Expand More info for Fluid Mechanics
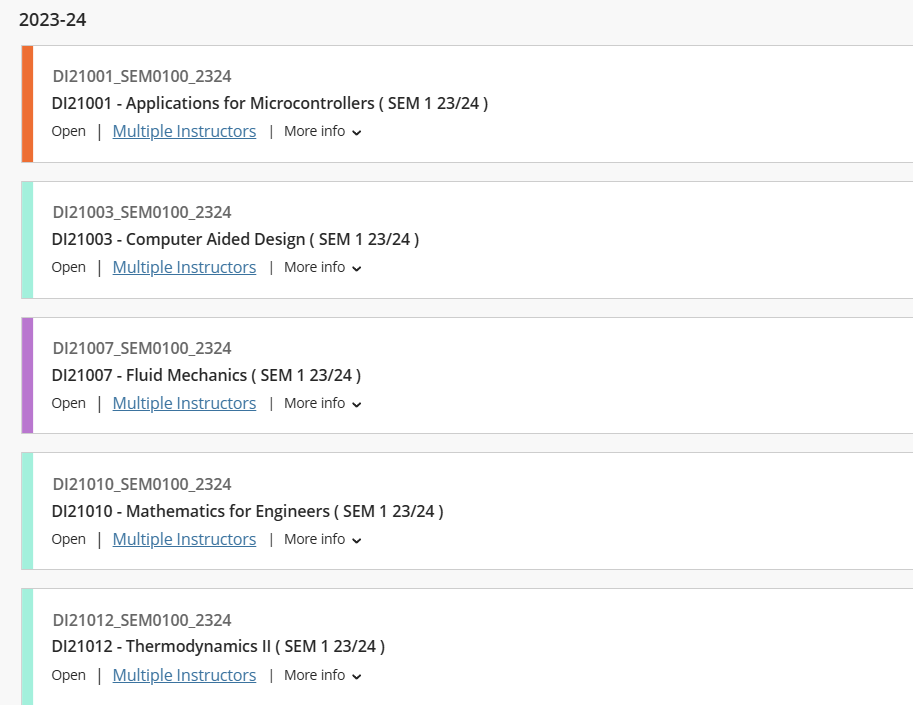This screenshot has width=913, height=705. click(x=322, y=403)
